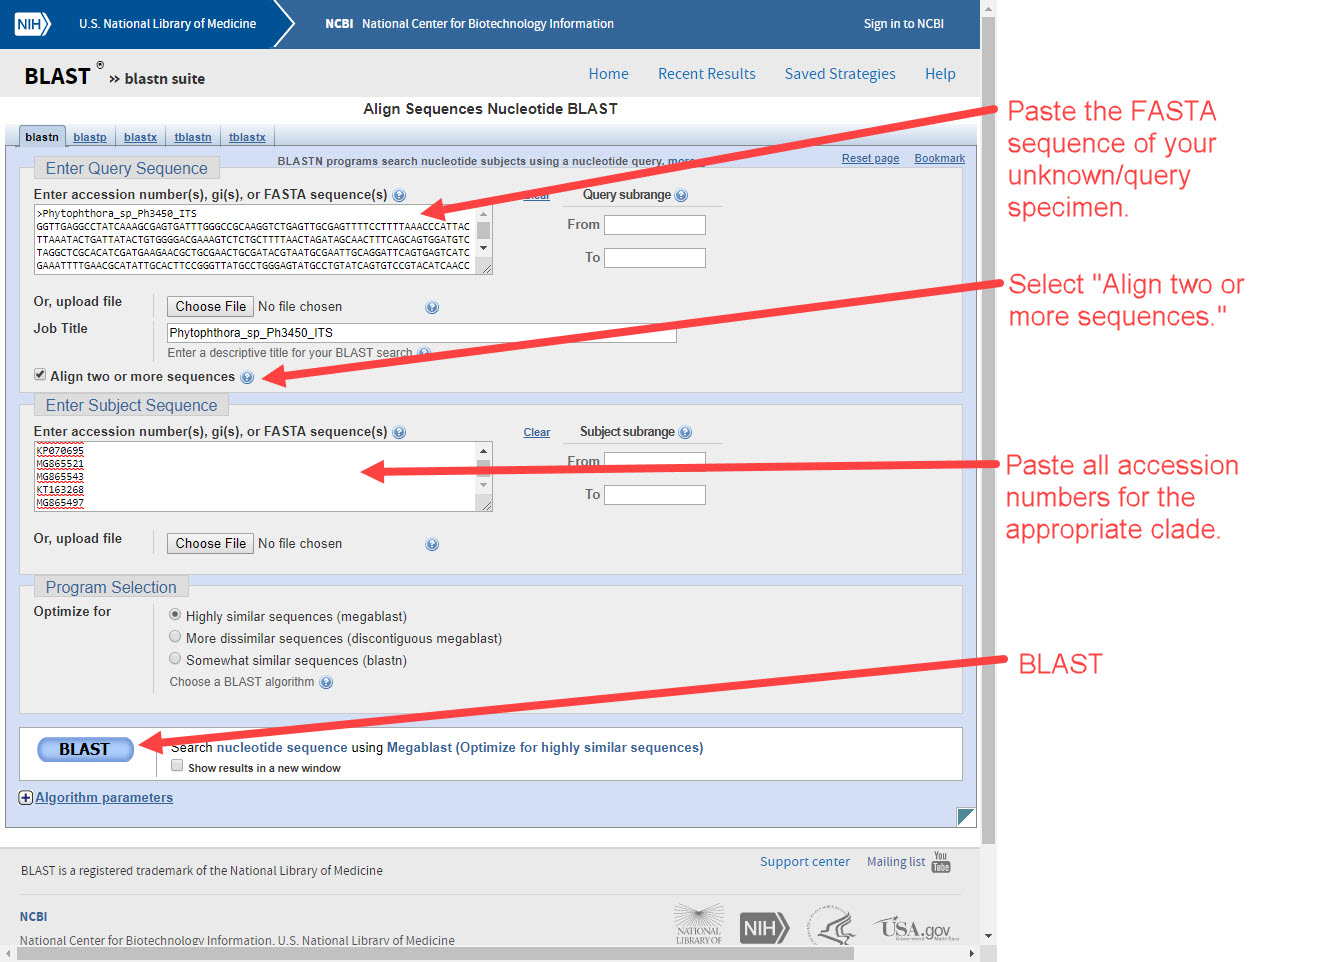Click help icon for Choose a BLAST algorithm
Screen dimensions: 1343x962
click(x=326, y=683)
